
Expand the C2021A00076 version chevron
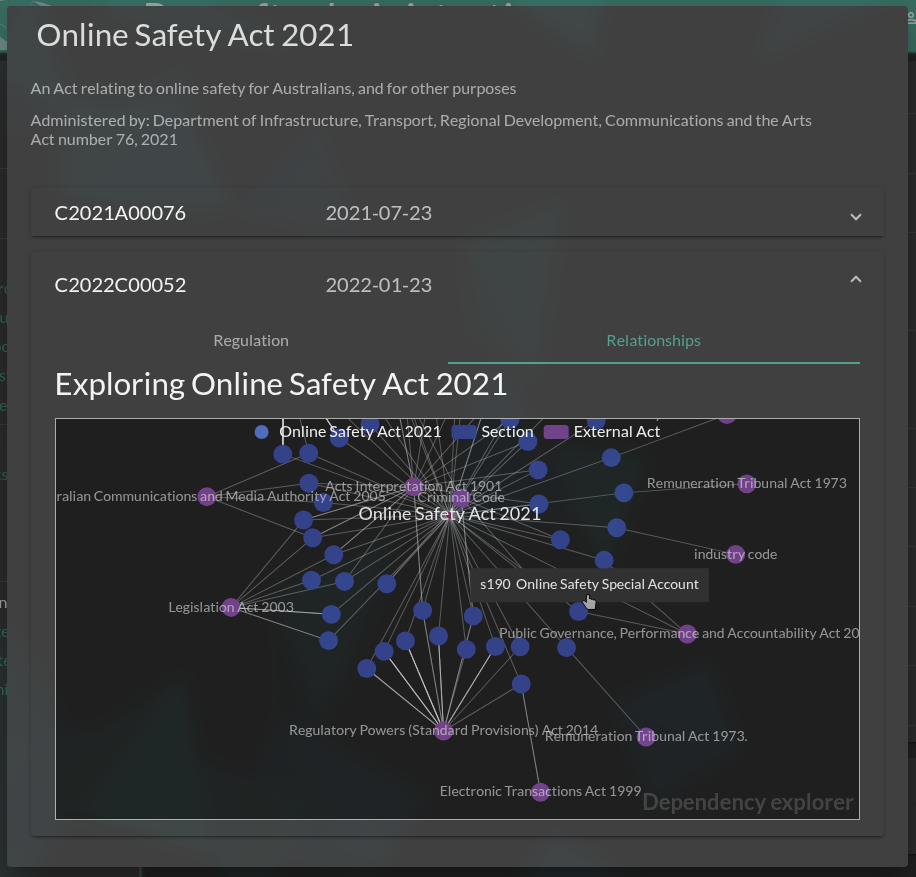point(855,215)
